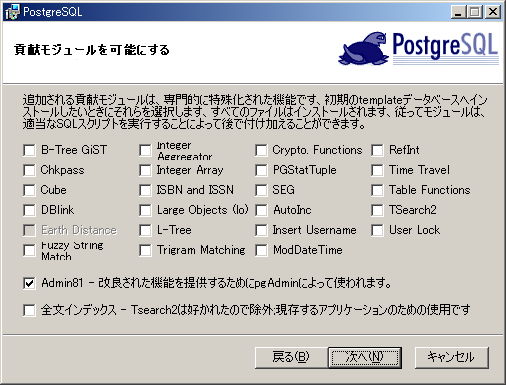Tick the Large Objects (lo) checkbox
The width and height of the screenshot is (506, 385).
point(145,210)
